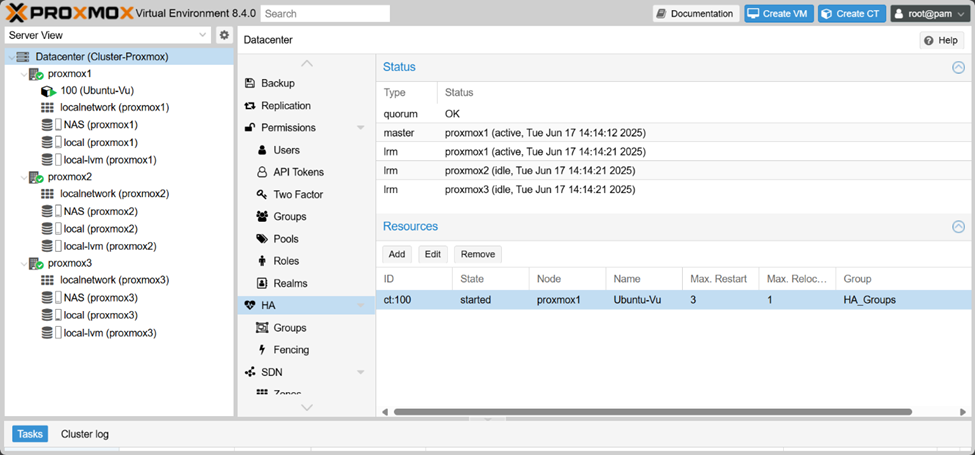Open local-lvm storage on proxmox3

tap(108, 333)
